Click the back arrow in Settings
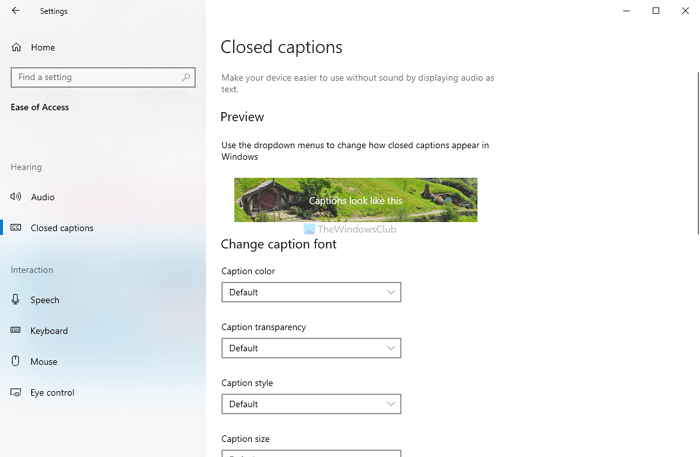The width and height of the screenshot is (700, 457). point(15,11)
